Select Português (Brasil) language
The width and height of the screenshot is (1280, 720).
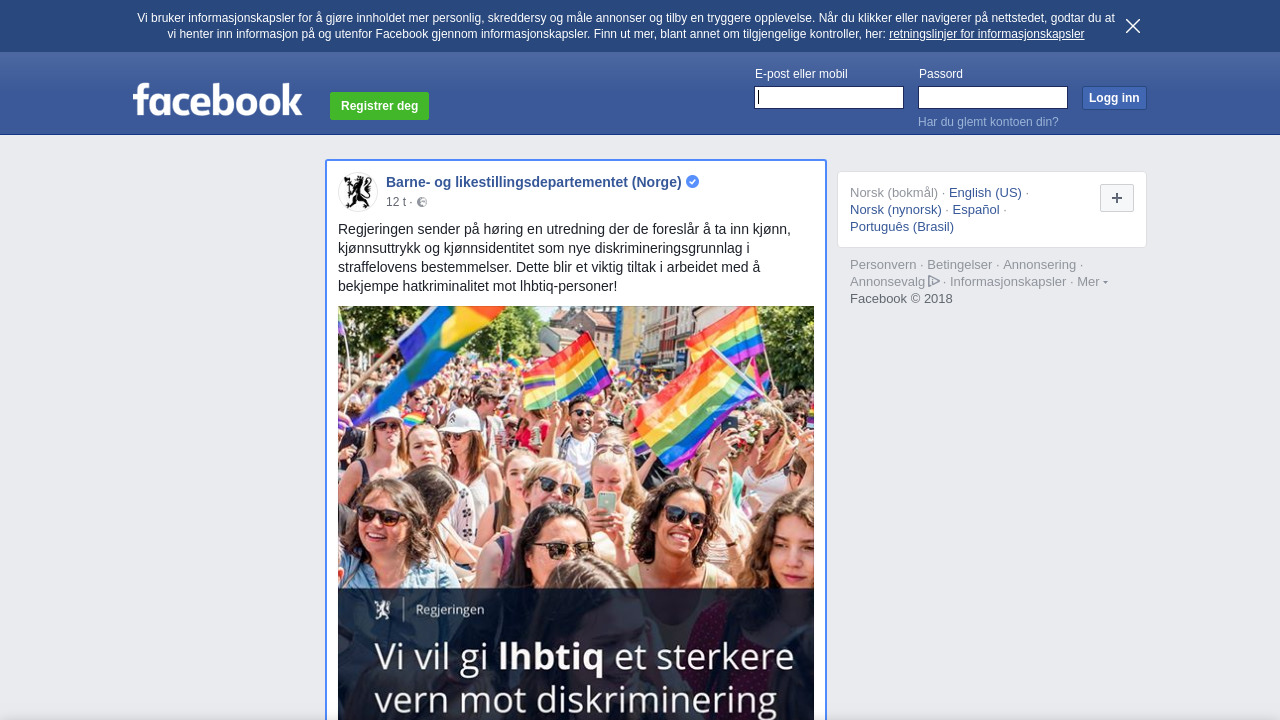coord(902,227)
